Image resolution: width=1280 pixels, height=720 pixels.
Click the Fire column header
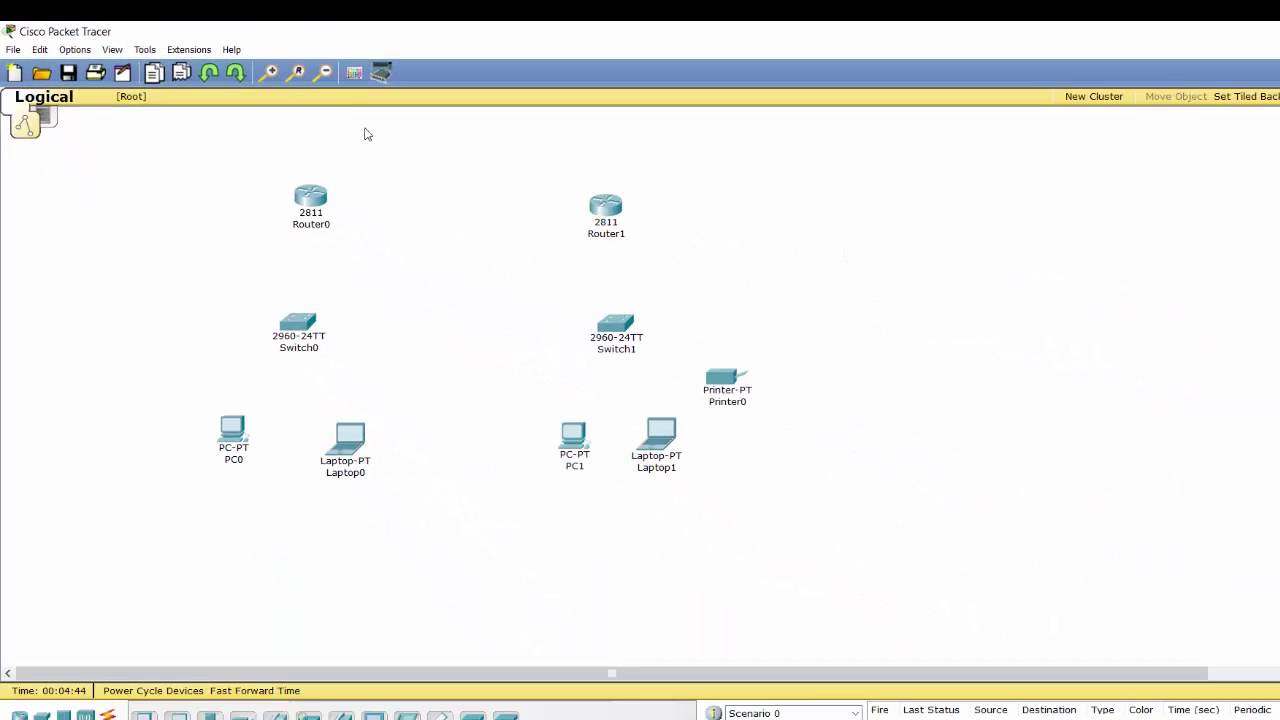point(880,710)
